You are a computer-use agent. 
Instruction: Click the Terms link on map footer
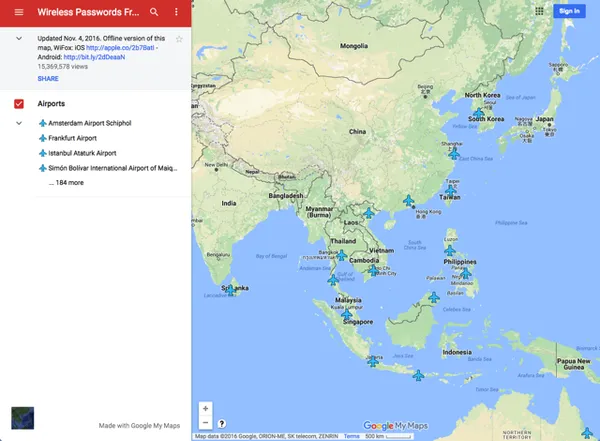(351, 436)
